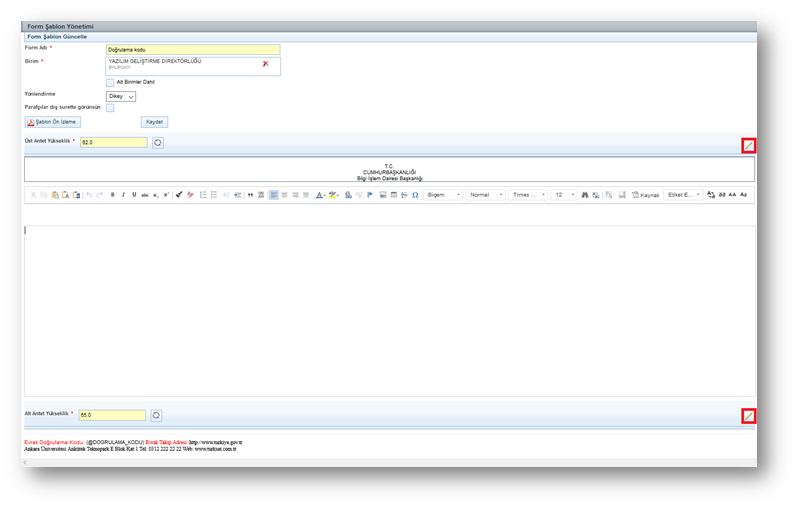Click the binoculars Find icon
Image resolution: width=799 pixels, height=509 pixels.
(585, 195)
